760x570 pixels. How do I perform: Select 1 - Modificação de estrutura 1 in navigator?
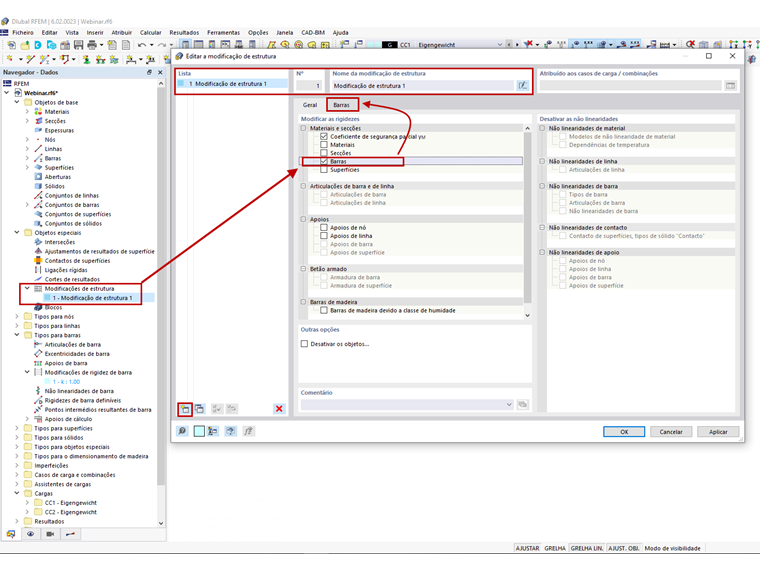point(92,298)
